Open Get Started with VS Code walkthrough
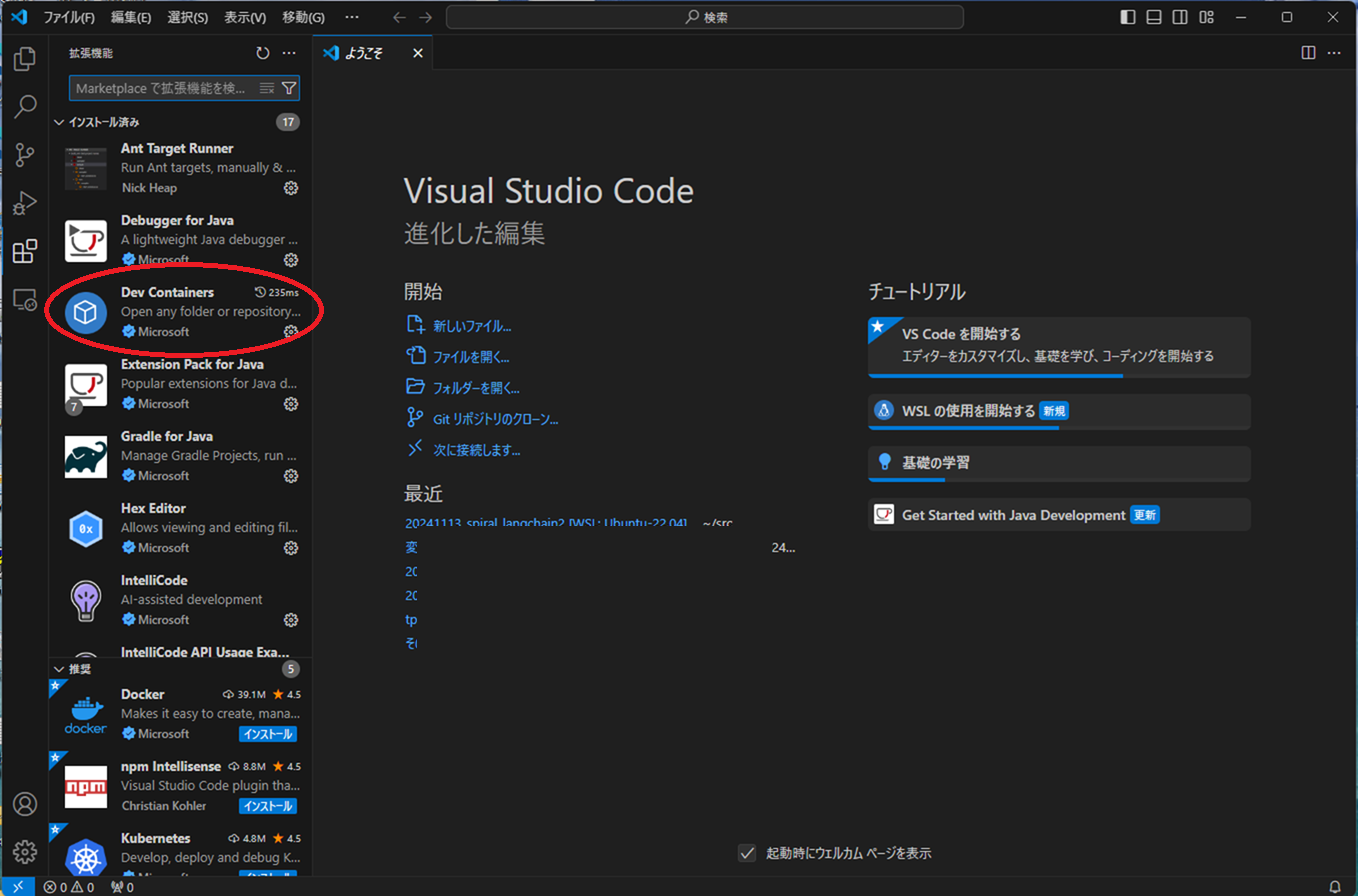 tap(1059, 347)
